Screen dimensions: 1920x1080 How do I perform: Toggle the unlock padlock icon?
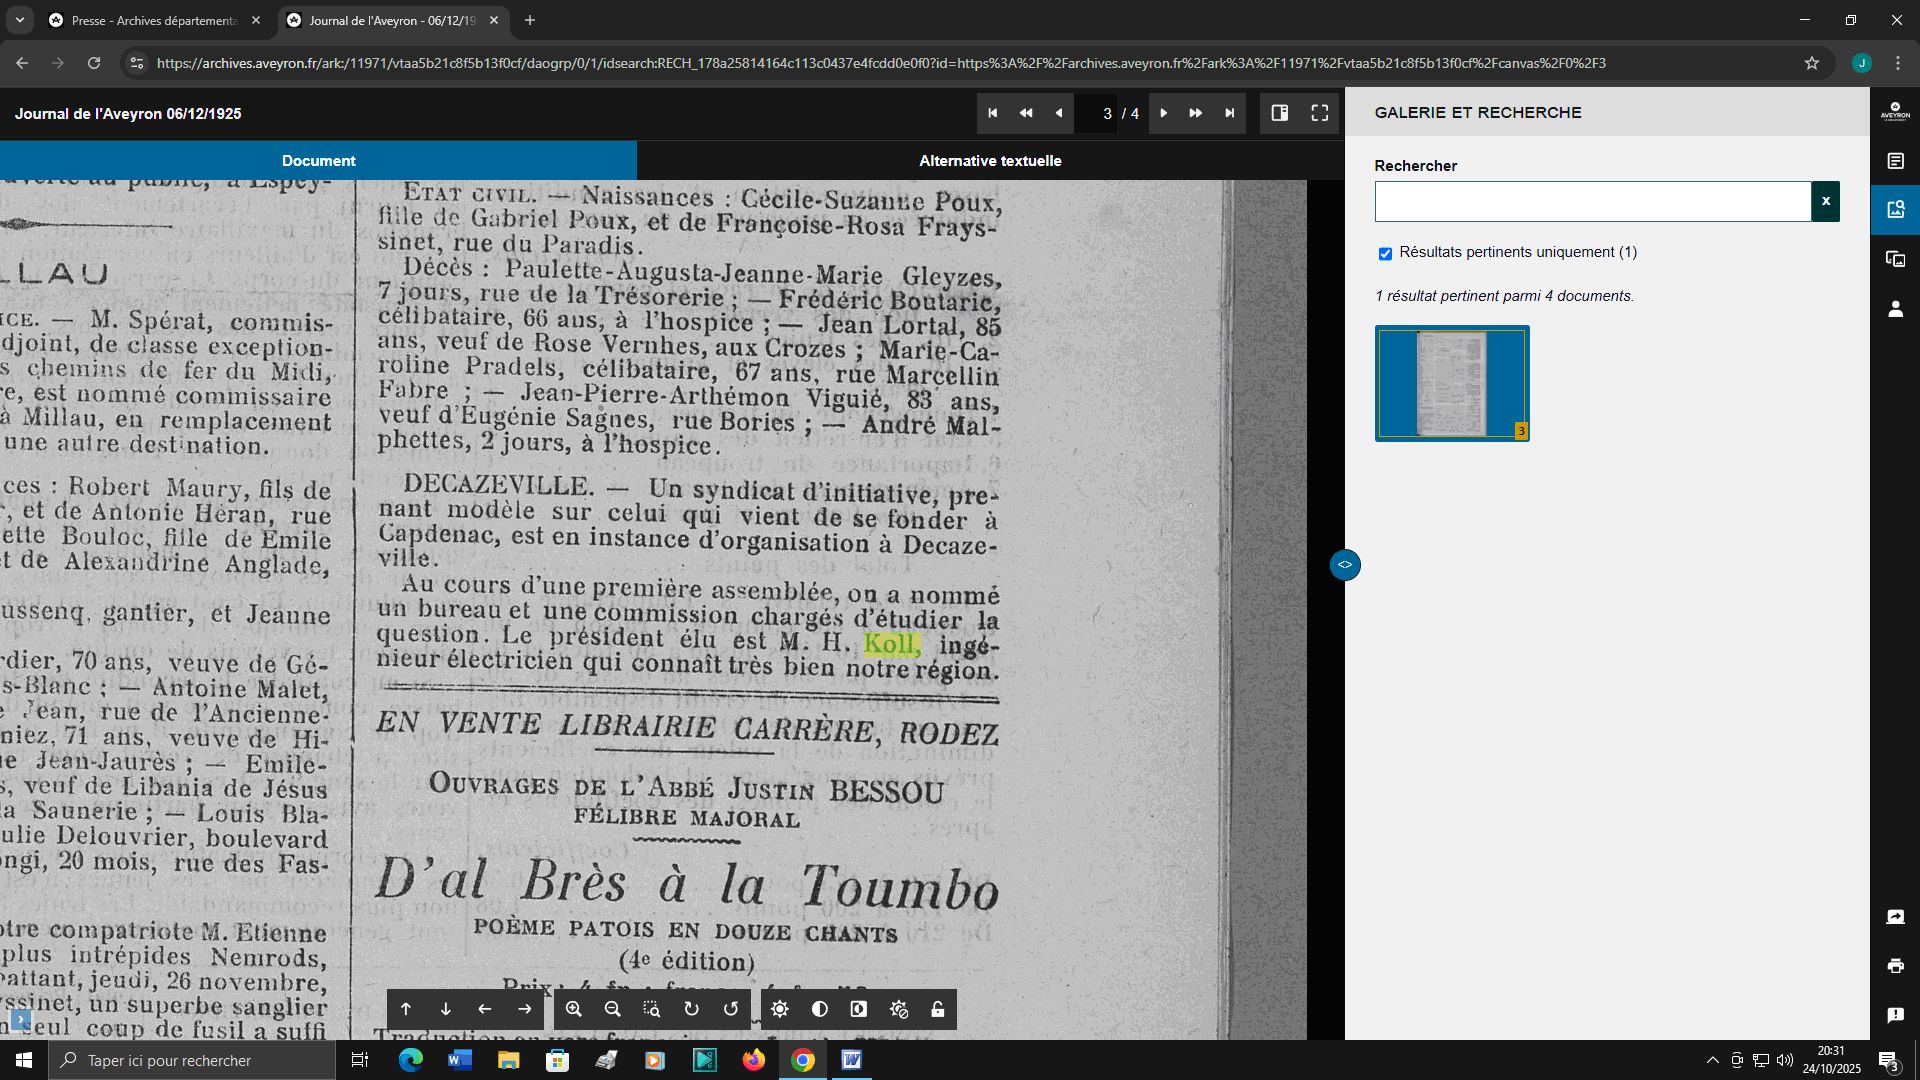tap(938, 1009)
